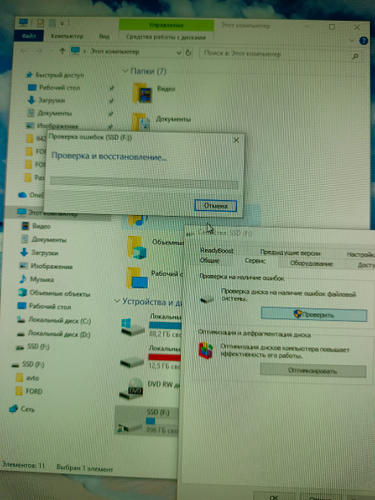Click the refresh address bar icon
This screenshot has width=375, height=500.
tap(189, 53)
